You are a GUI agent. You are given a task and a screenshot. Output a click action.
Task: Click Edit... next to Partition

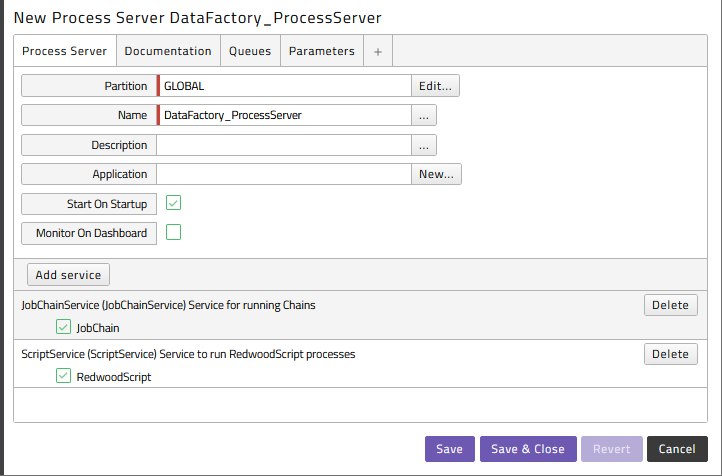tap(435, 86)
